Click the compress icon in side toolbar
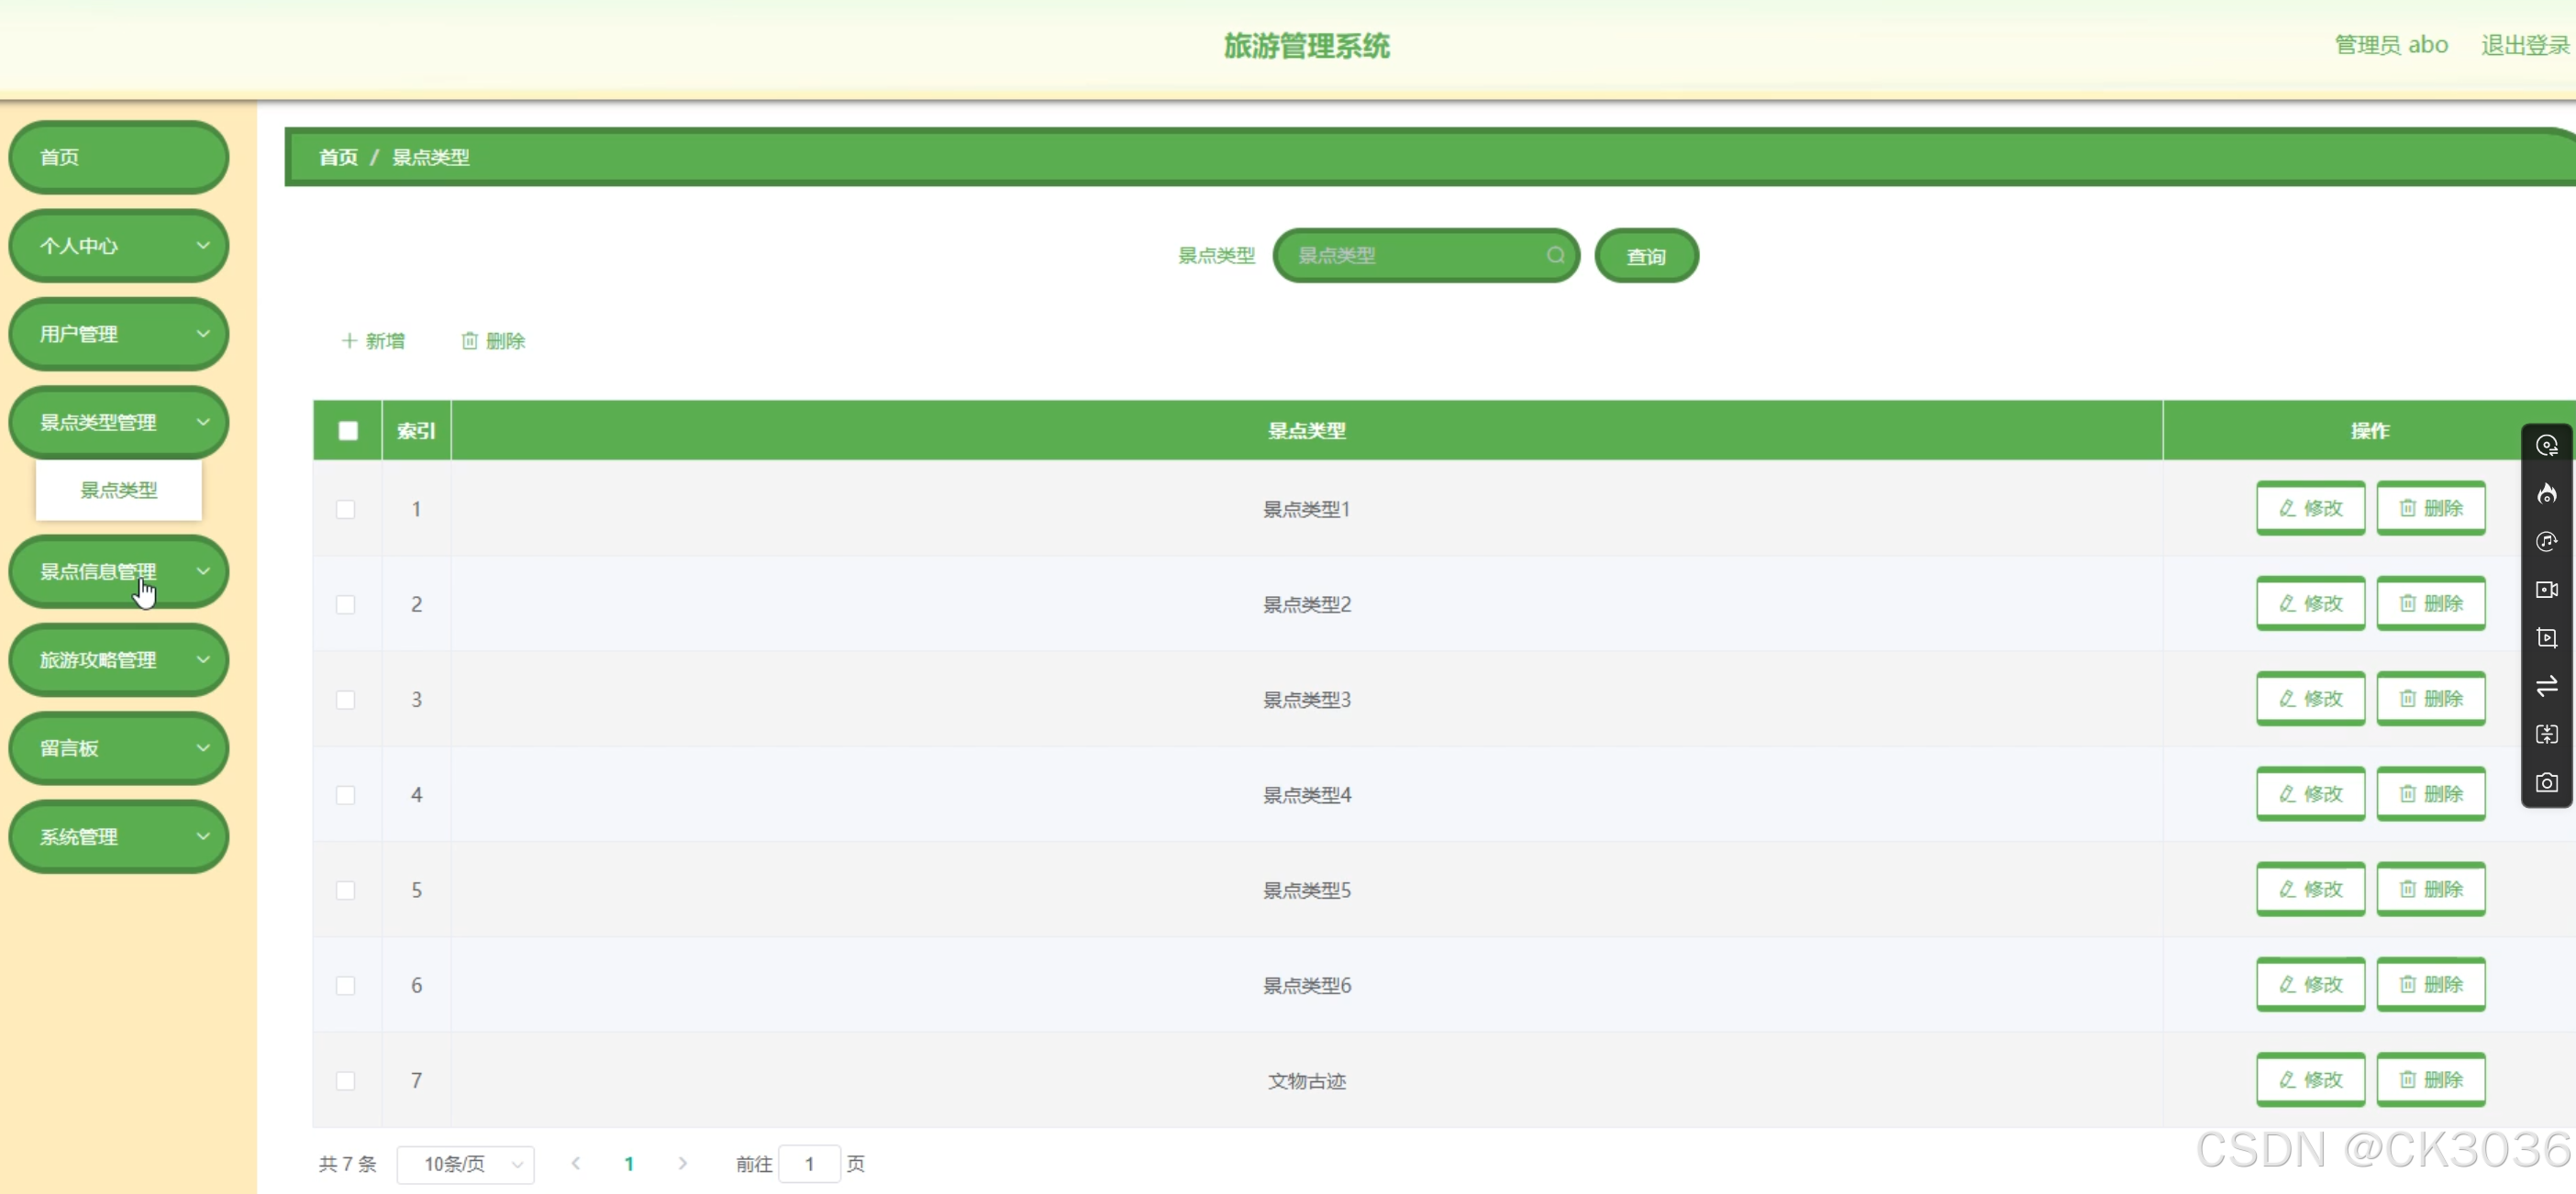Screen dimensions: 2576x1194 coord(2546,734)
